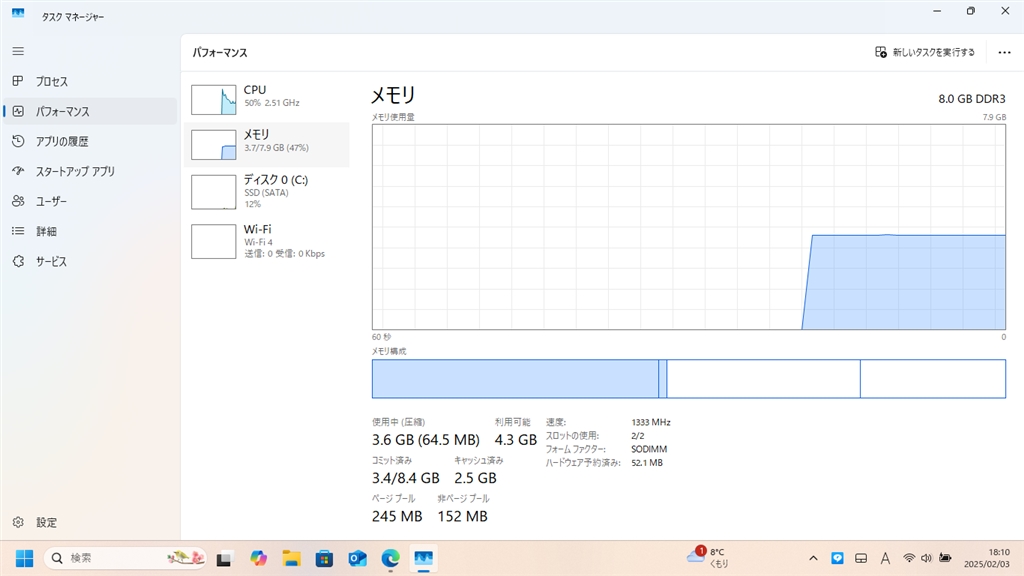Click the 3.6 GB (64.5 MB) in-use value
1024x576 pixels.
pos(426,440)
